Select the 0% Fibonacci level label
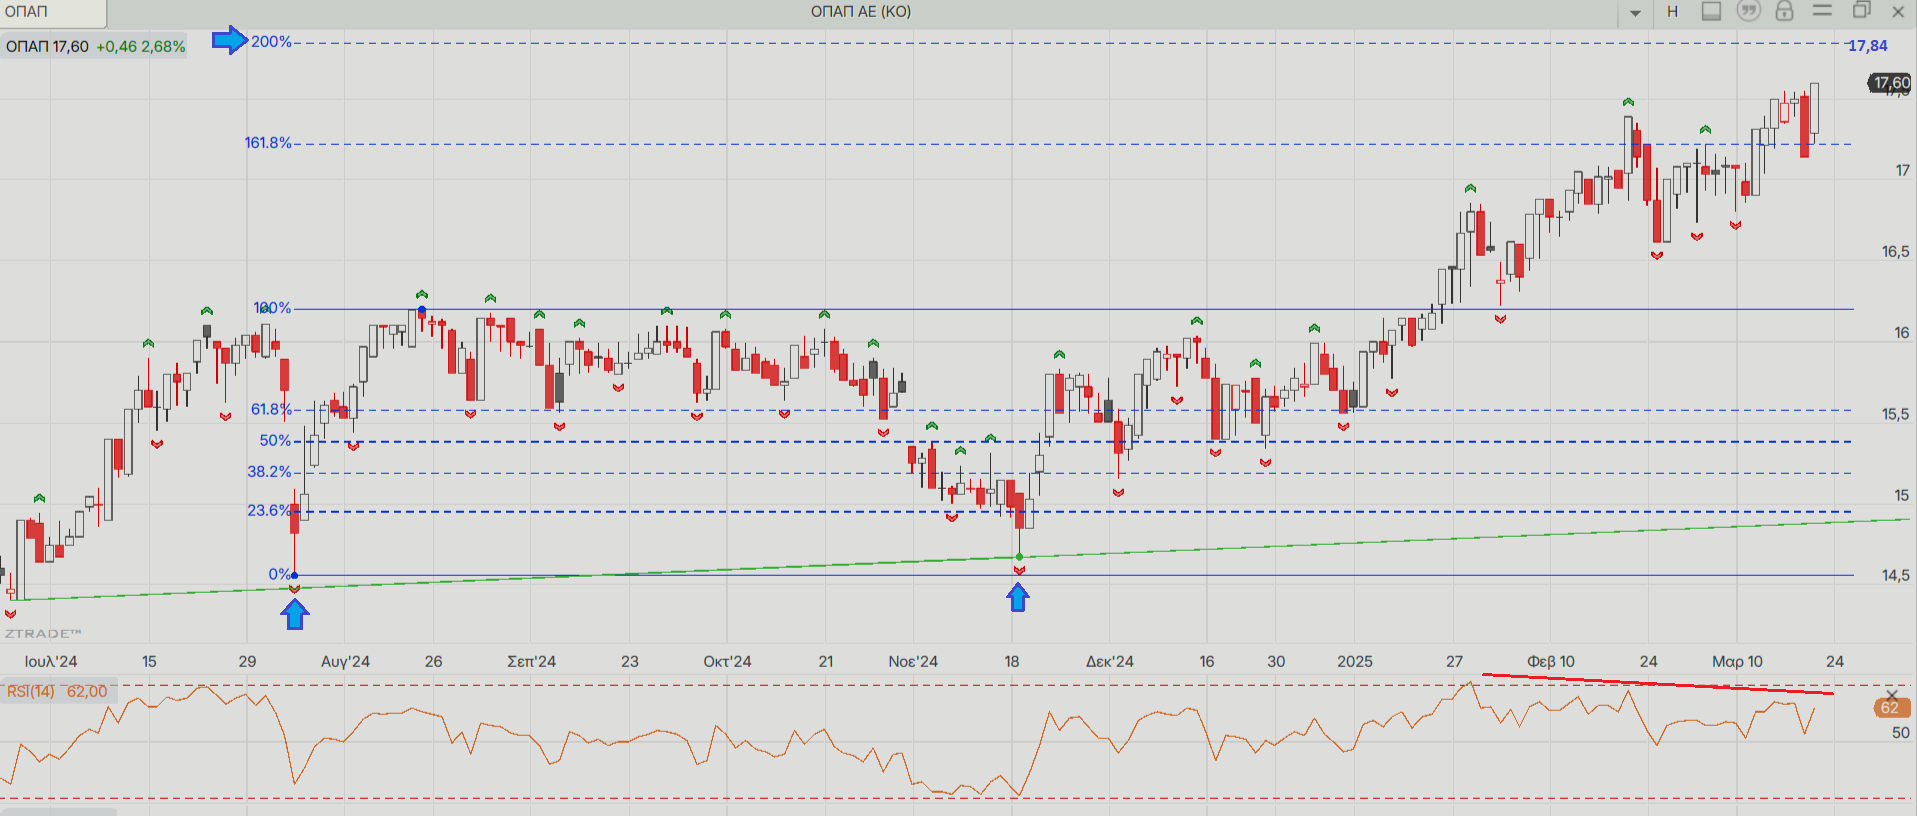The height and width of the screenshot is (816, 1917). coord(279,574)
